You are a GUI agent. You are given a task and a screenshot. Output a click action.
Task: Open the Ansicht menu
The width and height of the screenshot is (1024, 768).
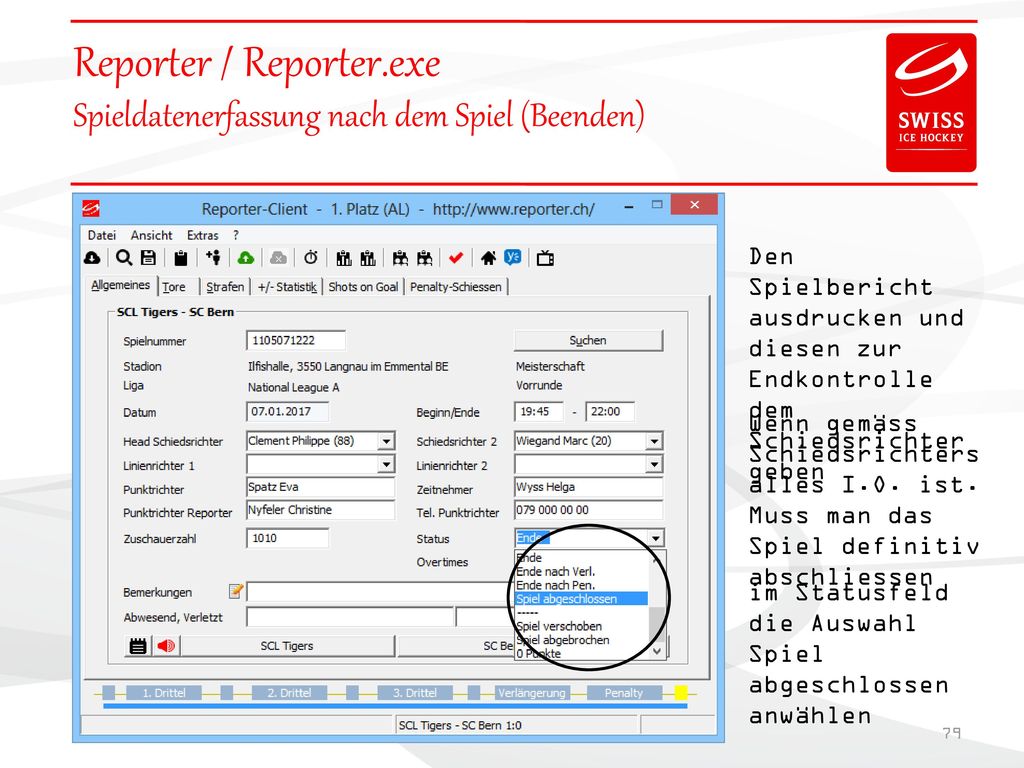[x=152, y=235]
